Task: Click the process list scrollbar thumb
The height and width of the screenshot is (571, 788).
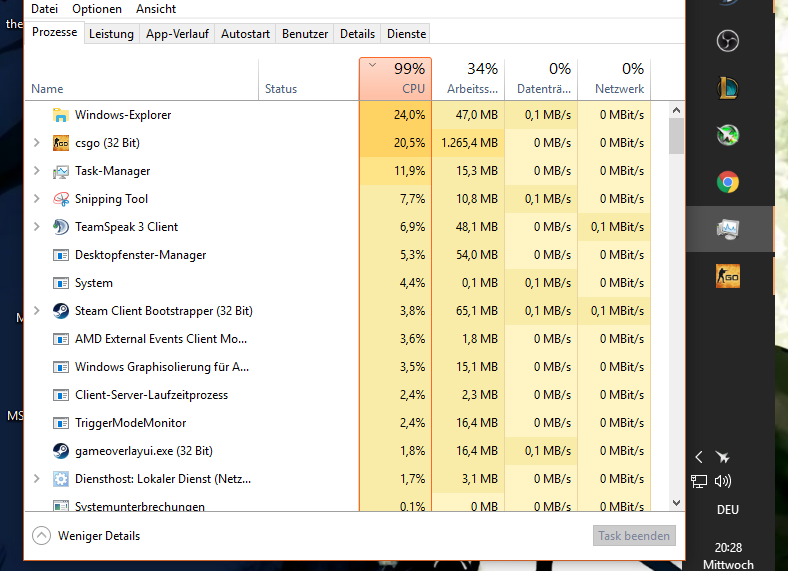Action: coord(676,136)
